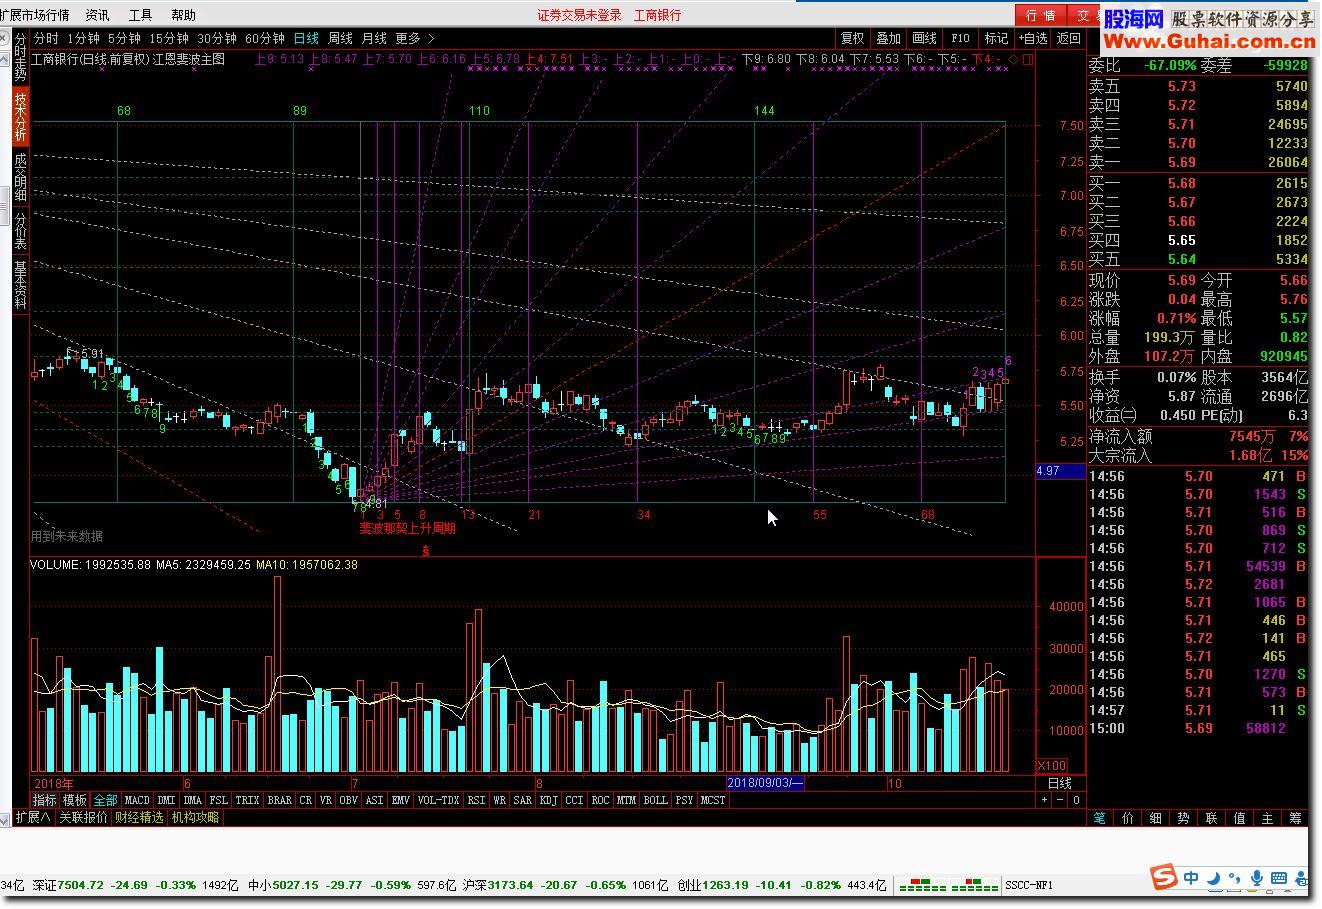Open 财经精选 tab

point(138,817)
